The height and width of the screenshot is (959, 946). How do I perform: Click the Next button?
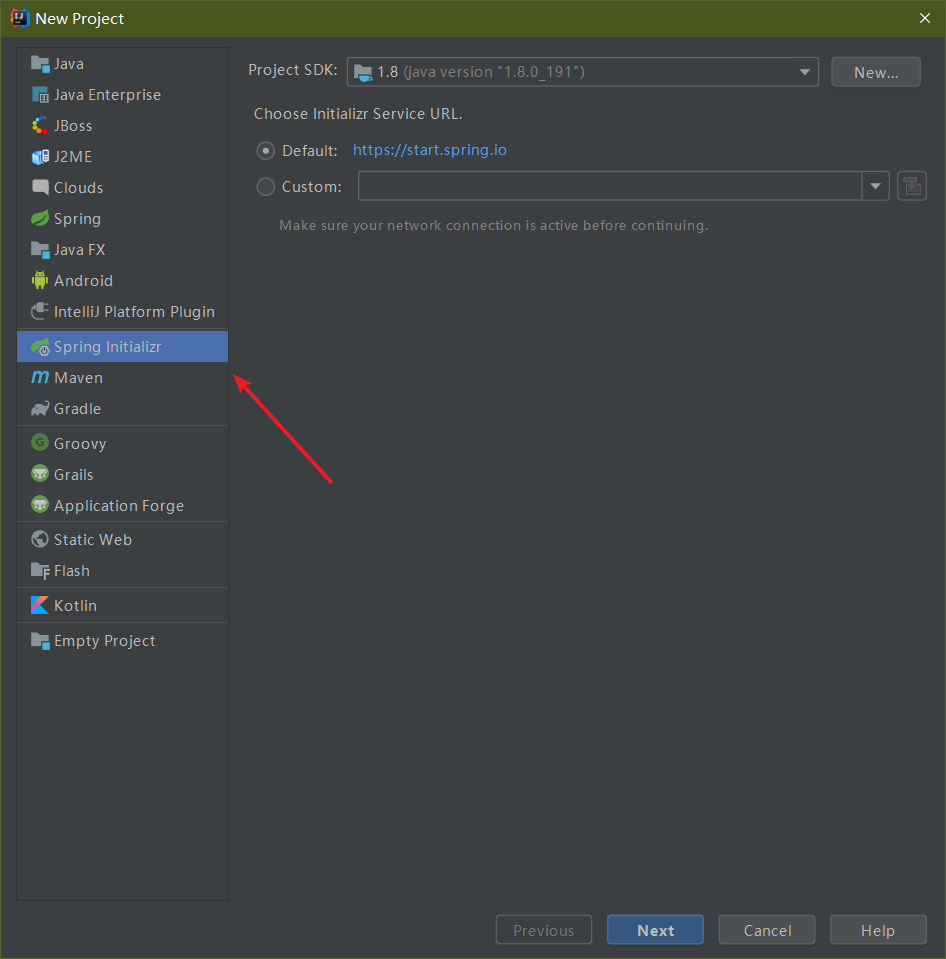(655, 930)
